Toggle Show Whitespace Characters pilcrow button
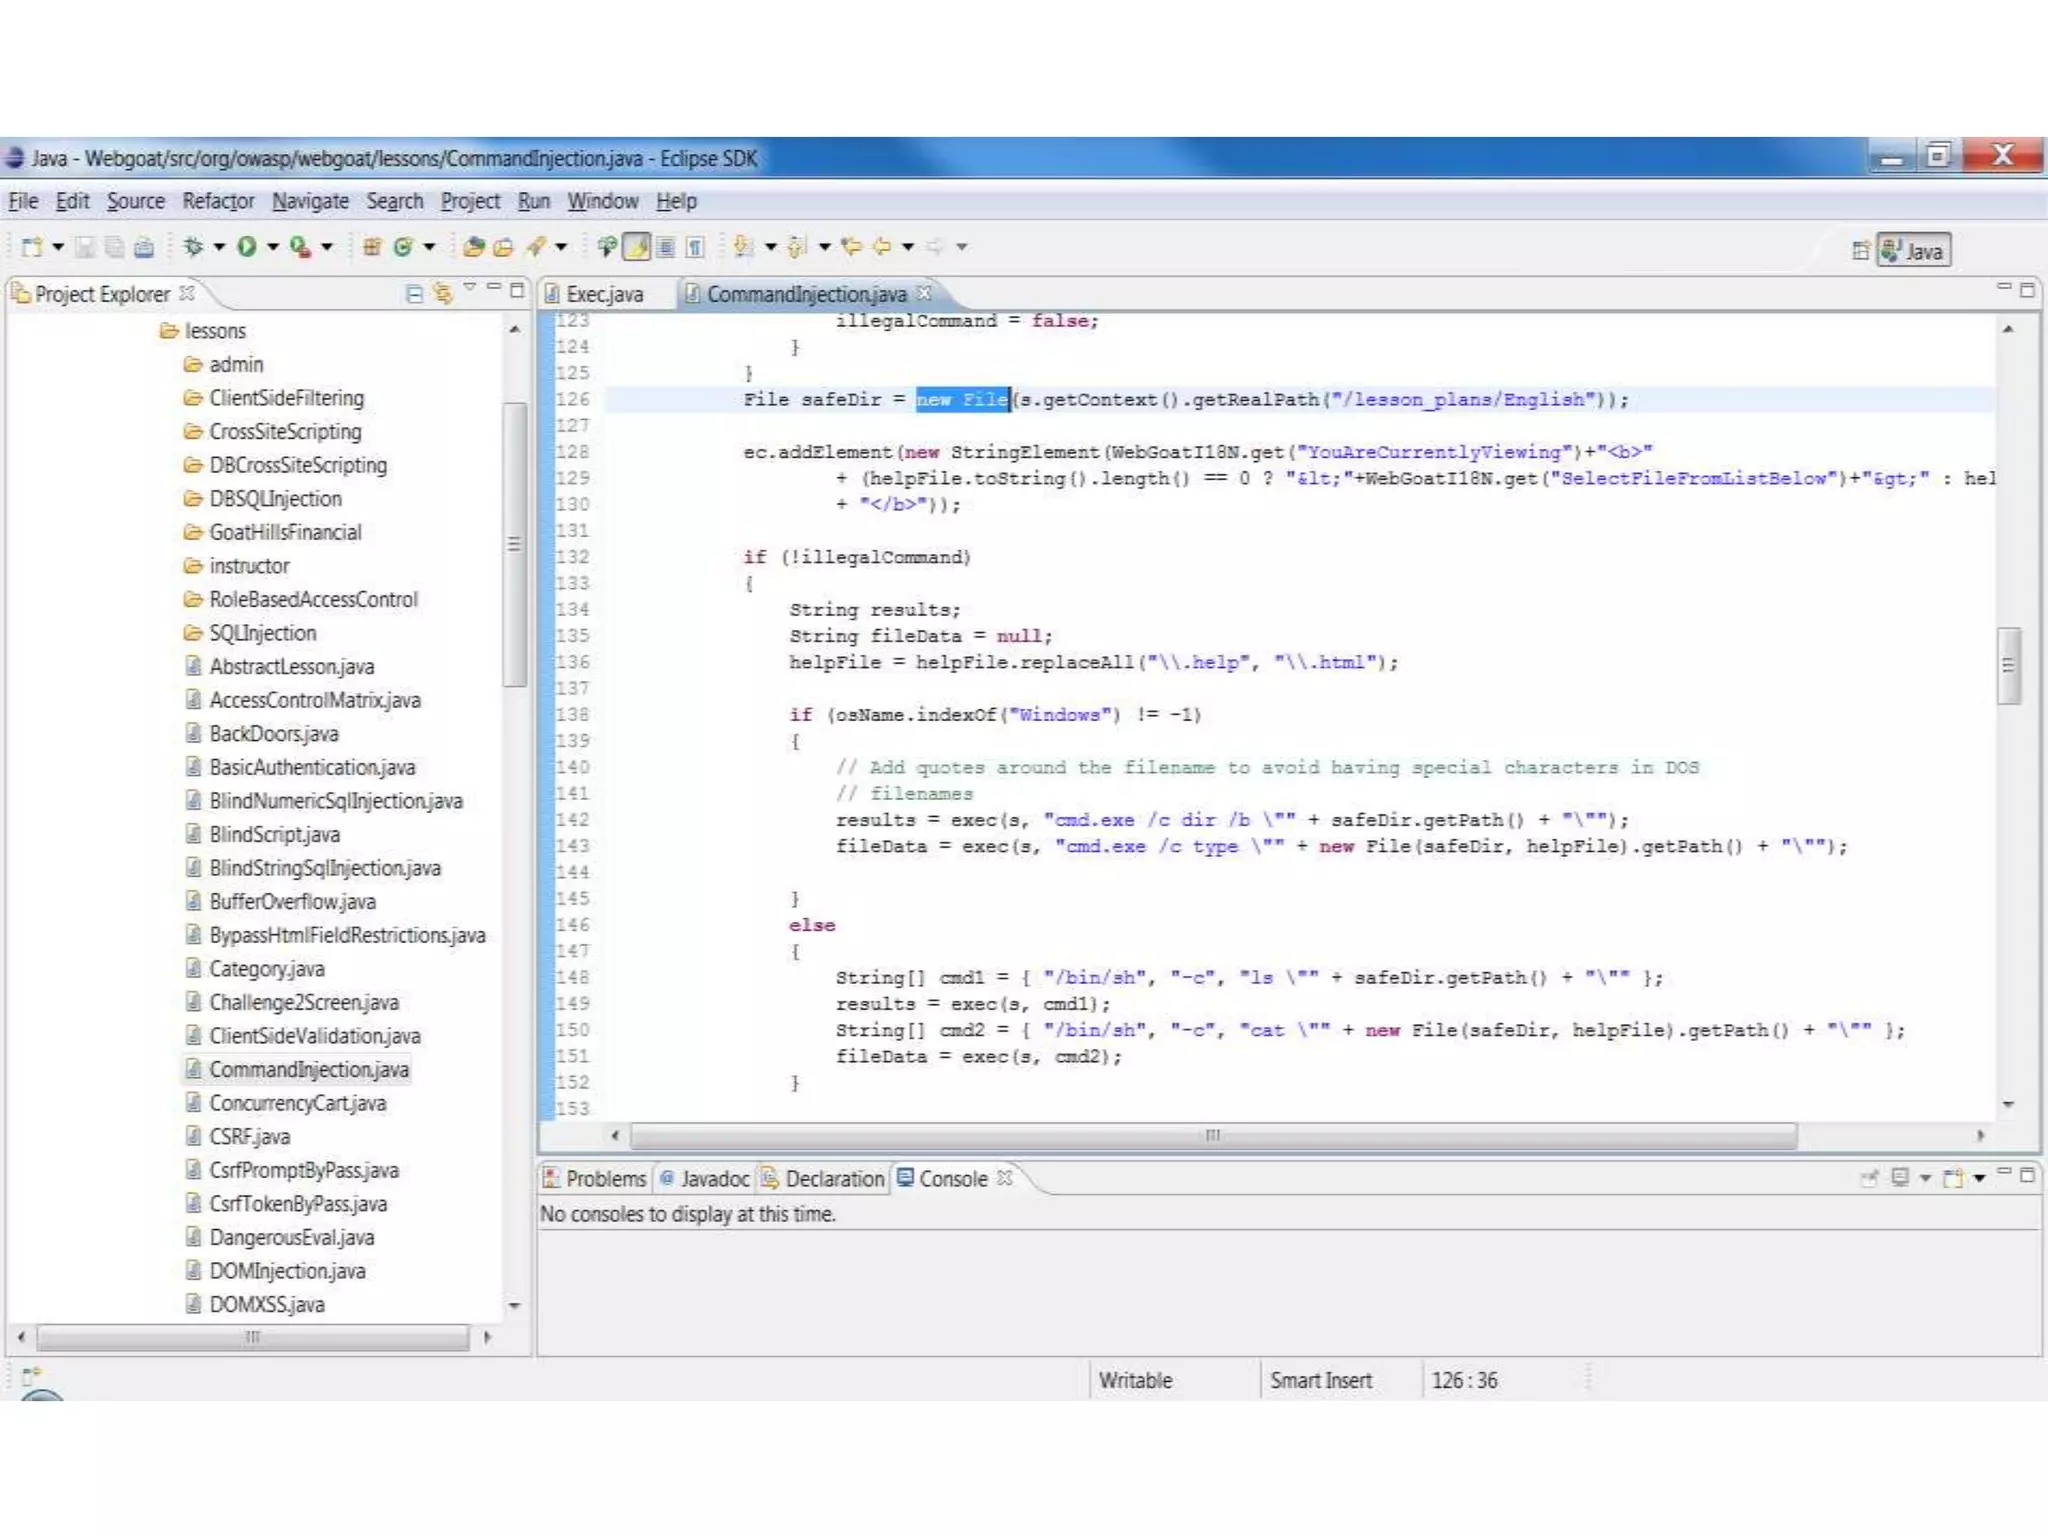 click(695, 247)
